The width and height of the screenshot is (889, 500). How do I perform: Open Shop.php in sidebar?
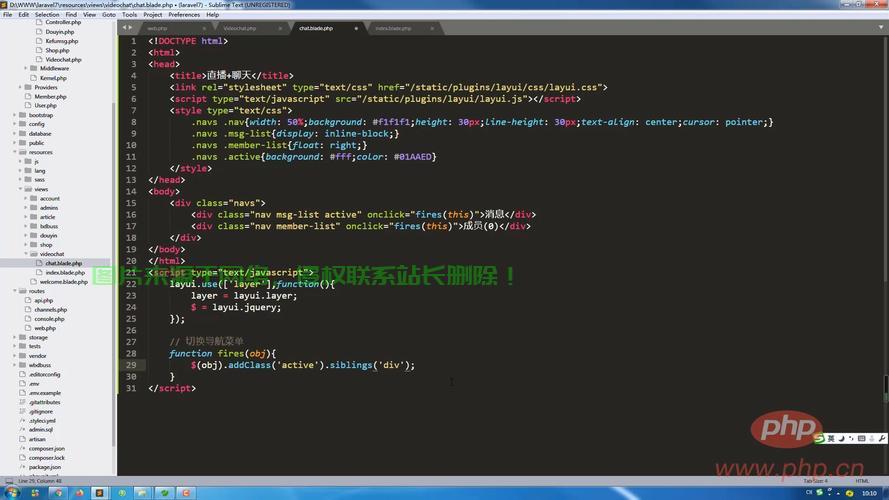57,50
